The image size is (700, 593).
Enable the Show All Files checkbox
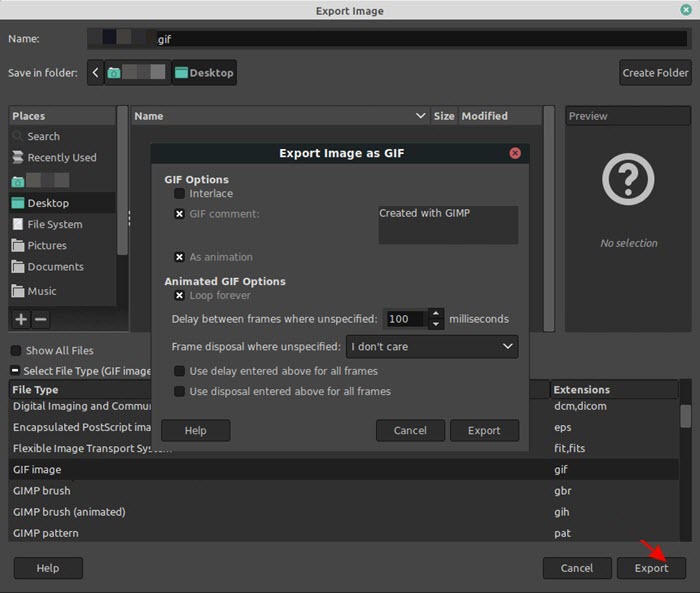[16, 351]
